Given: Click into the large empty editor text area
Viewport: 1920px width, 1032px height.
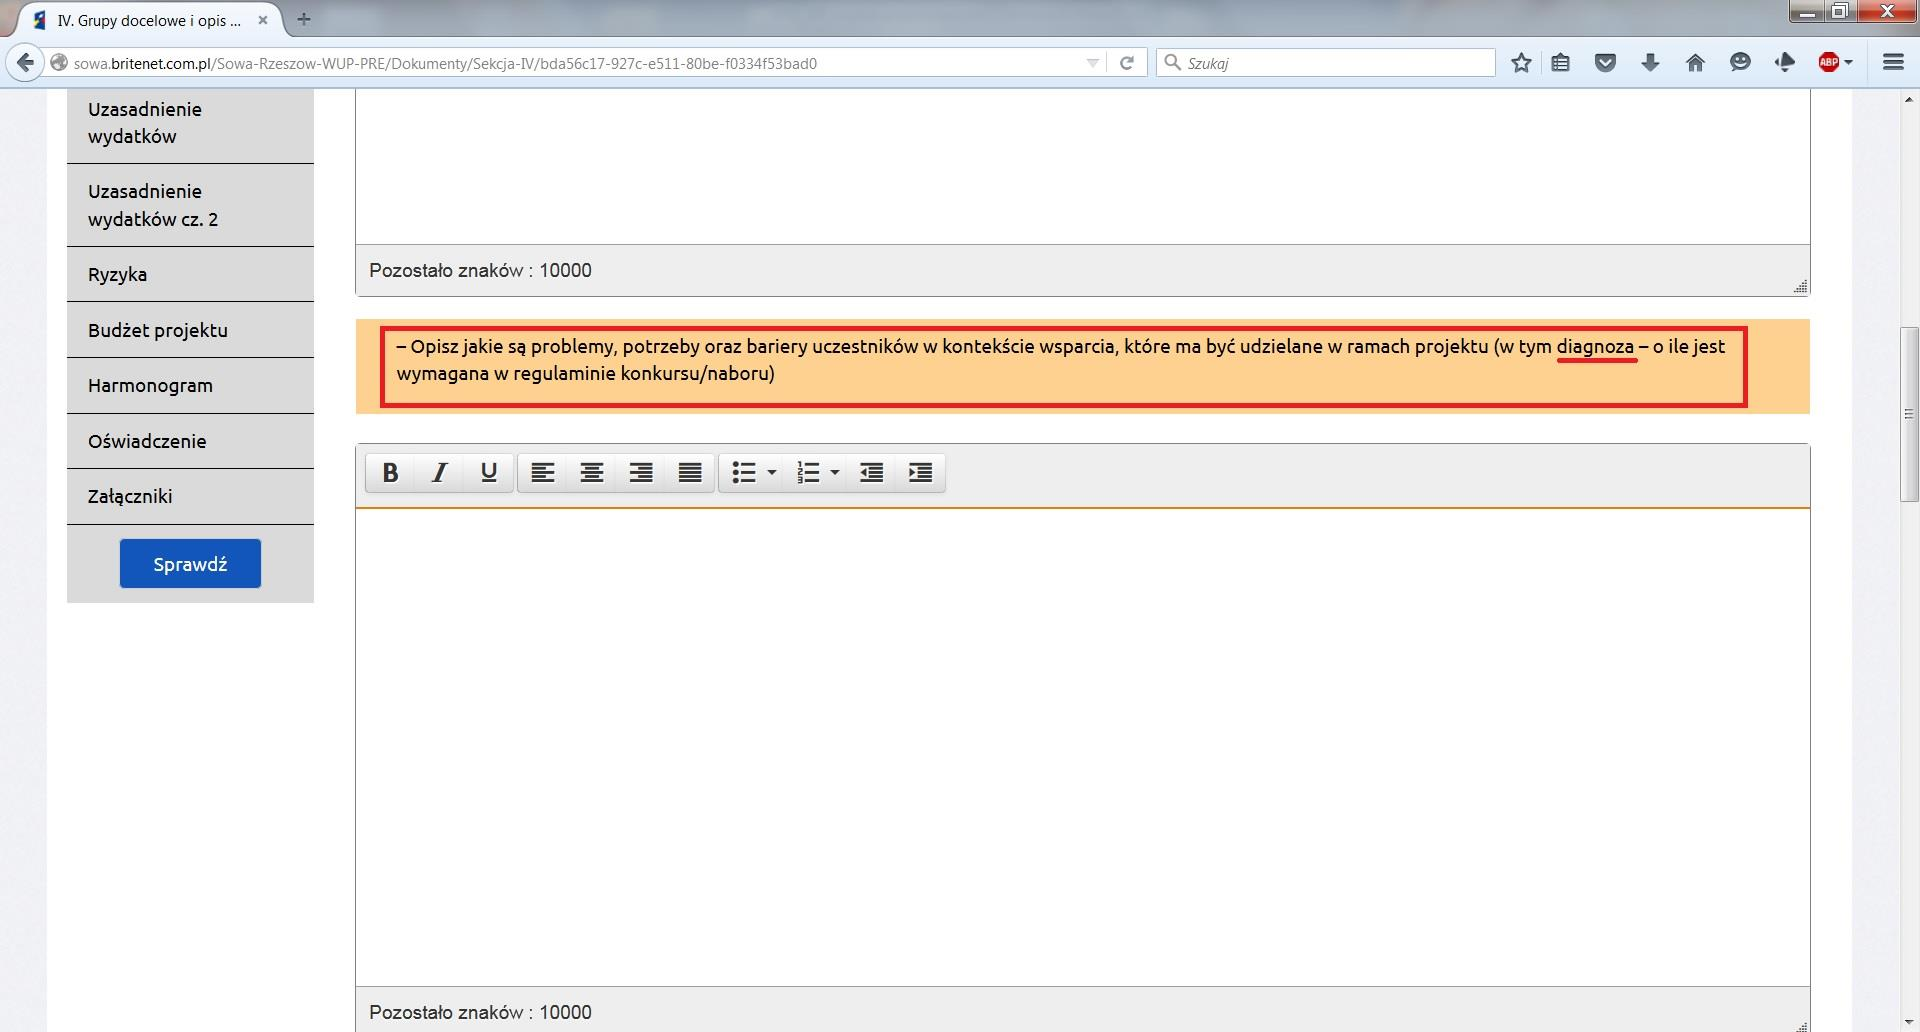Looking at the screenshot, I should (x=1083, y=747).
